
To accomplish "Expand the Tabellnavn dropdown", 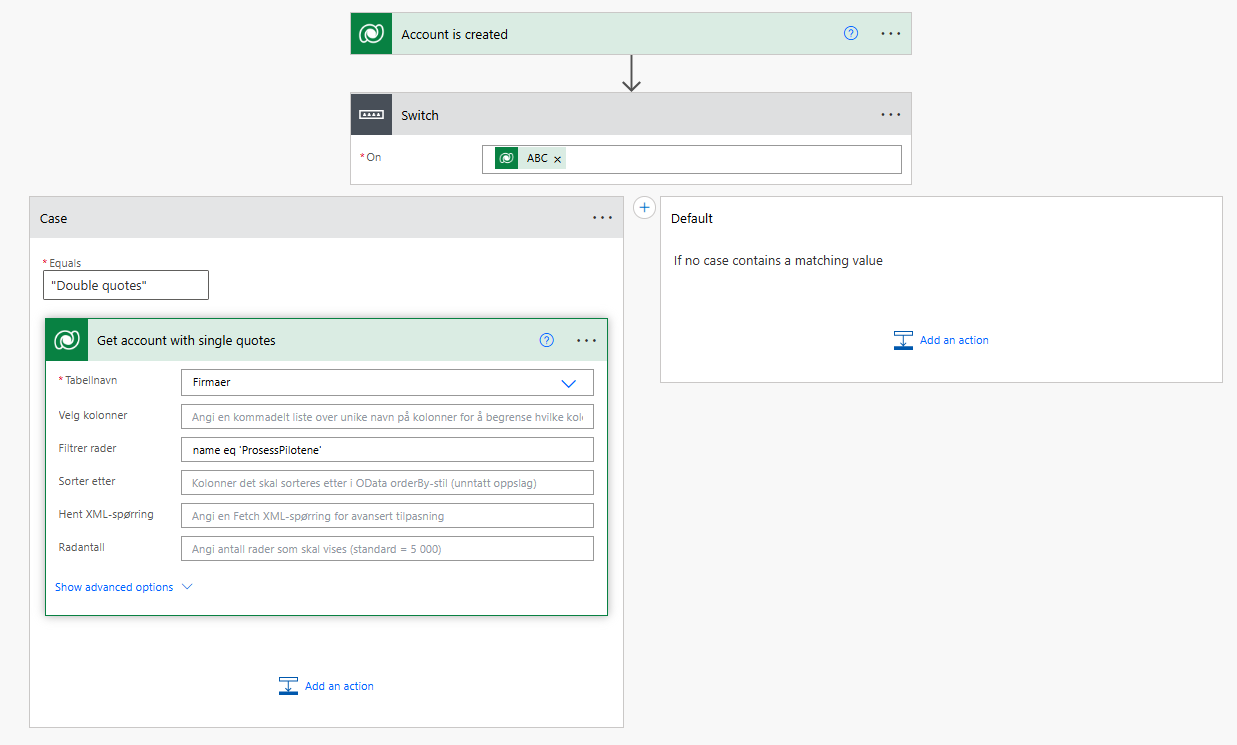I will pos(568,383).
